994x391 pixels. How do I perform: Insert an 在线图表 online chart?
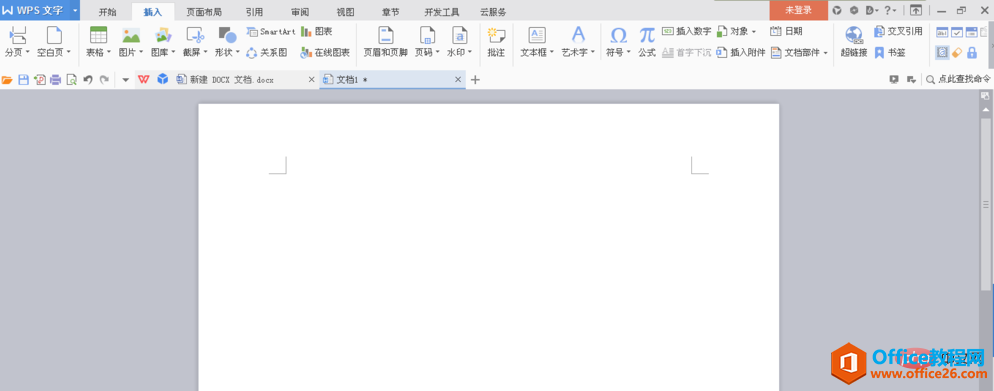coord(325,53)
